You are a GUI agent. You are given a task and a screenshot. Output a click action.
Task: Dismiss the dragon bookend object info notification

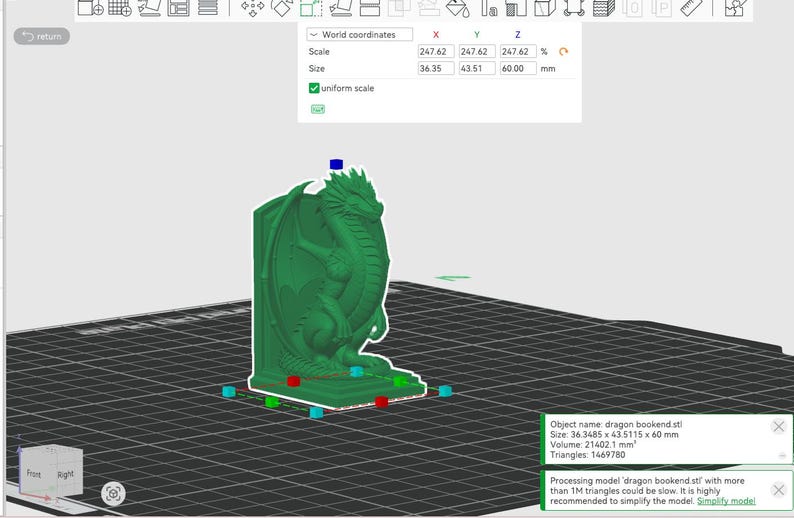pos(779,426)
